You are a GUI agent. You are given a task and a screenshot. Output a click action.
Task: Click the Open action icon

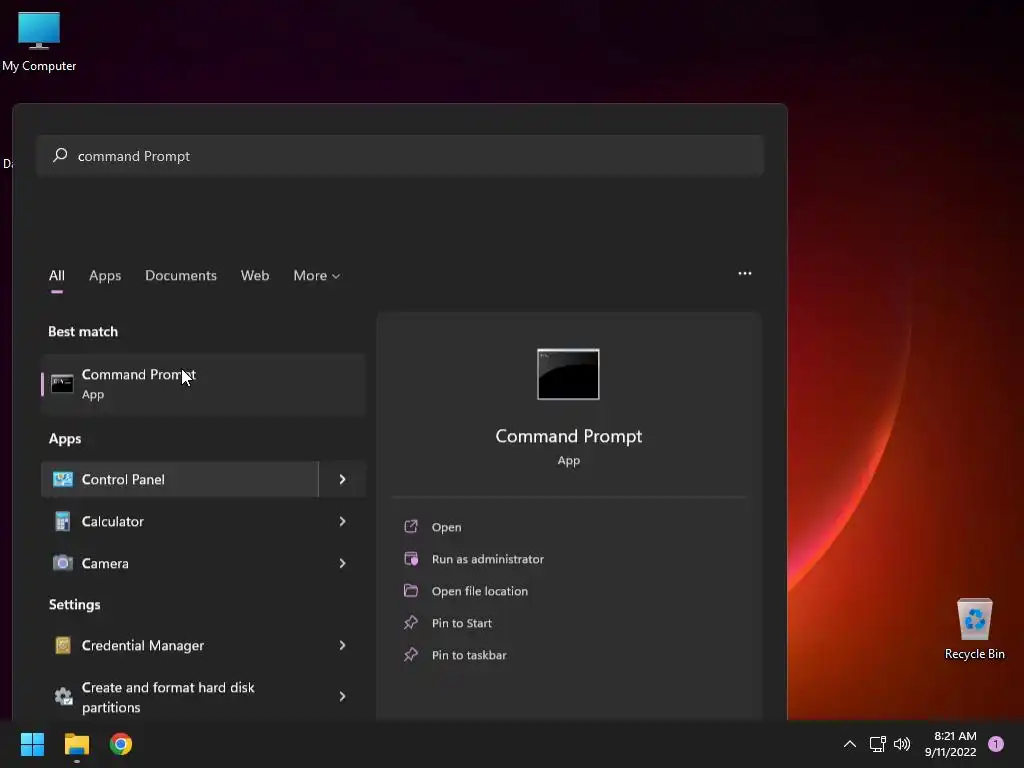[x=411, y=526]
